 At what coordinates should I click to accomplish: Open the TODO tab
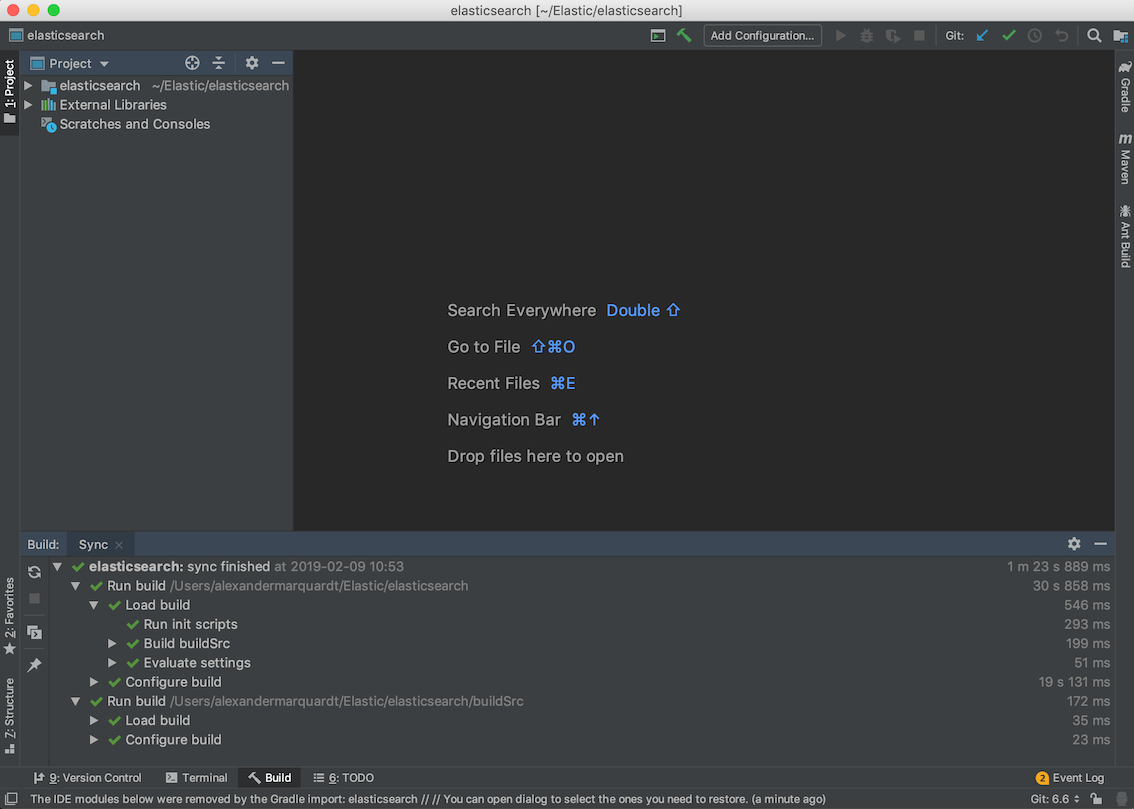[344, 778]
